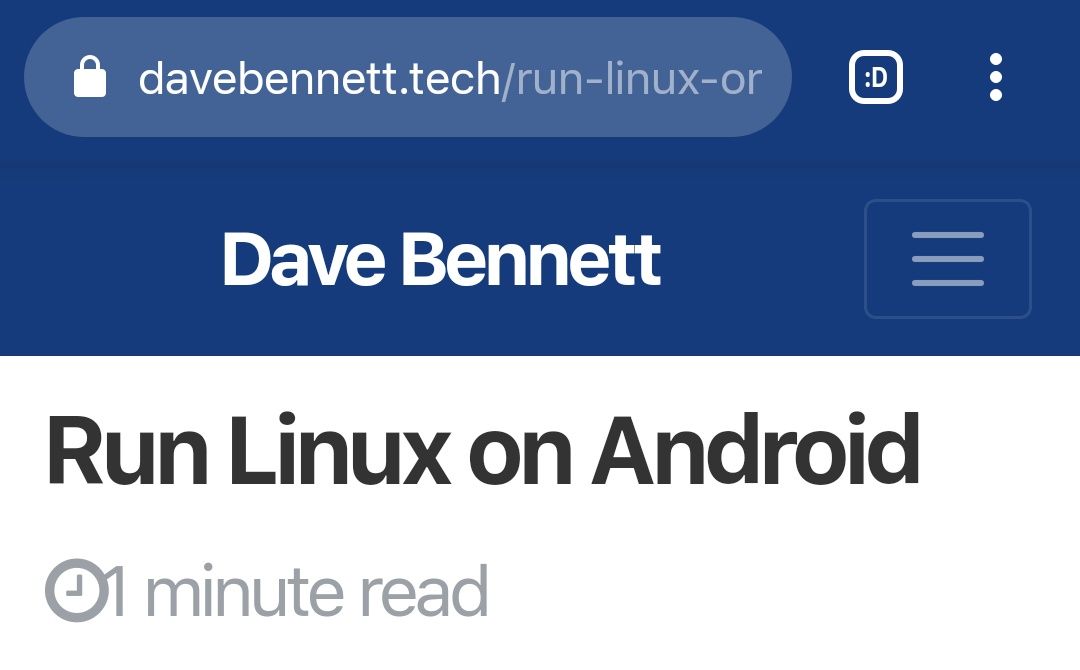1080x670 pixels.
Task: Expand the Dave Bennett site menu
Action: coord(948,259)
